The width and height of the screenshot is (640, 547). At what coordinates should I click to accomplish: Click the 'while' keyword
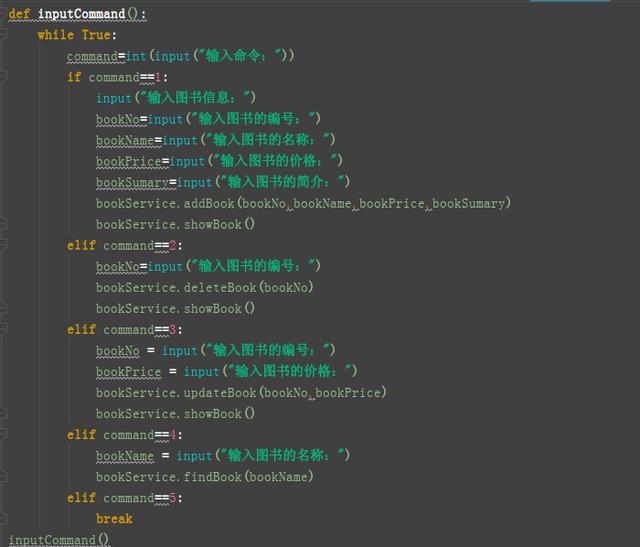tap(56, 35)
